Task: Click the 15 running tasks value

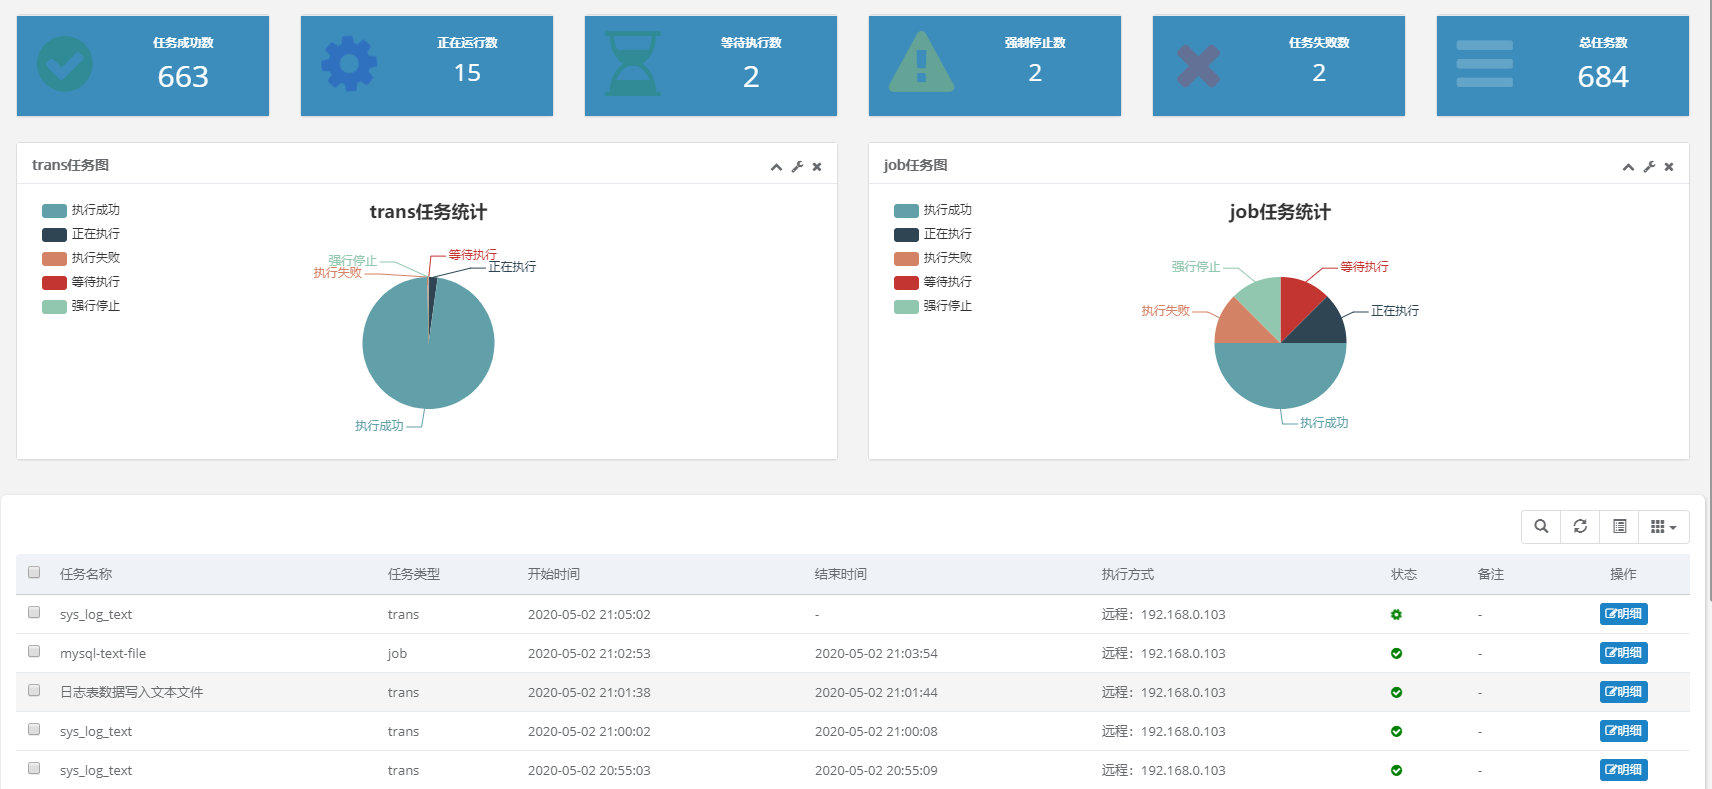Action: 467,73
